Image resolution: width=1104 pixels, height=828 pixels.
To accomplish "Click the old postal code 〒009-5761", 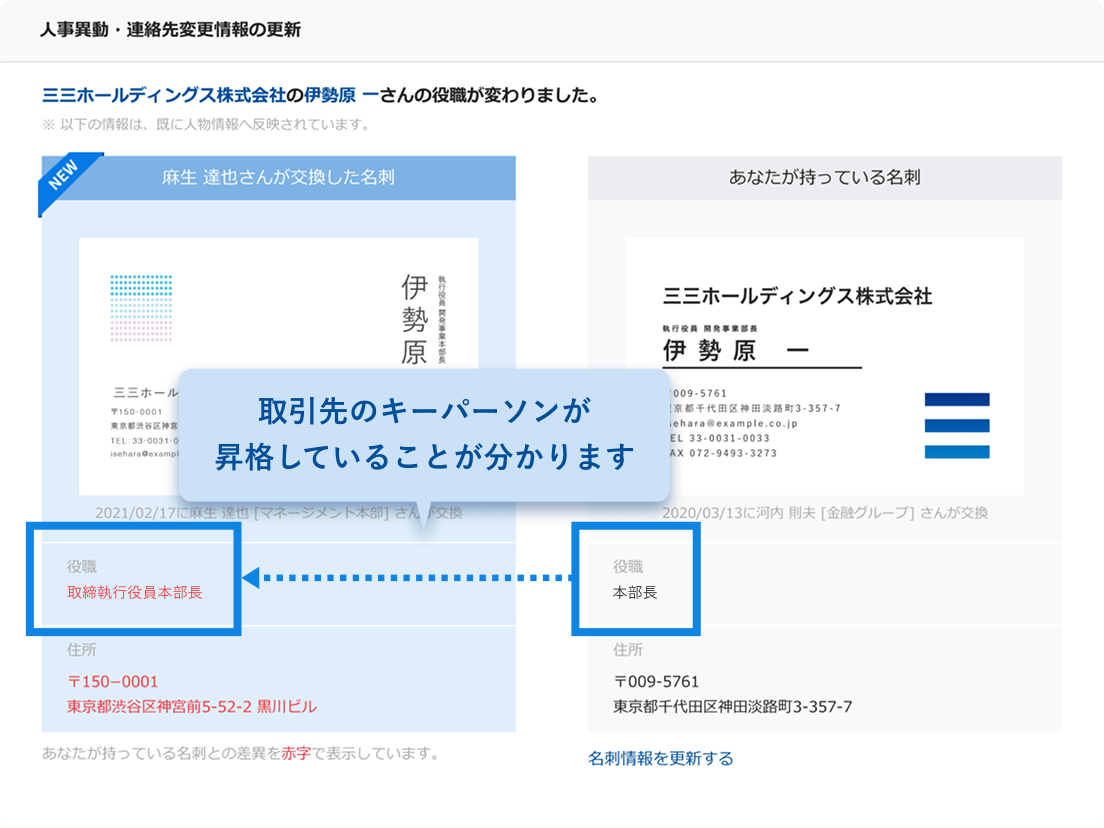I will [x=656, y=682].
